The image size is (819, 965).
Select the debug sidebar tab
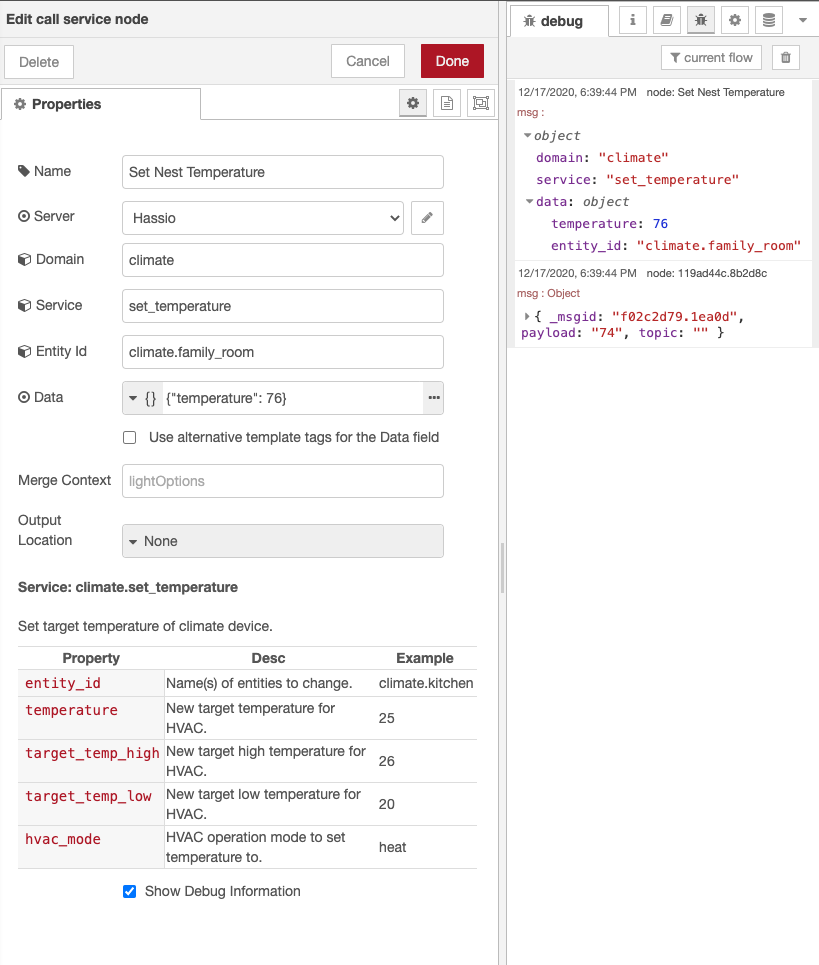pyautogui.click(x=560, y=21)
